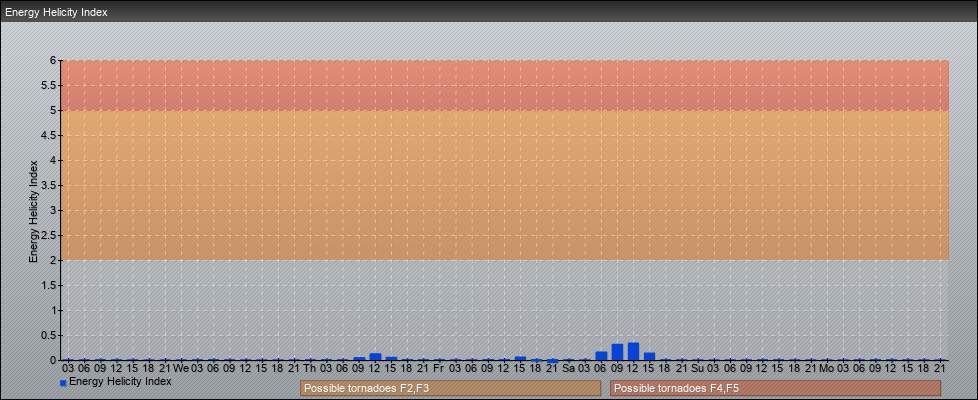Select the Possible tornadoes F4,F5 legend box
Image resolution: width=978 pixels, height=400 pixels.
pos(775,388)
